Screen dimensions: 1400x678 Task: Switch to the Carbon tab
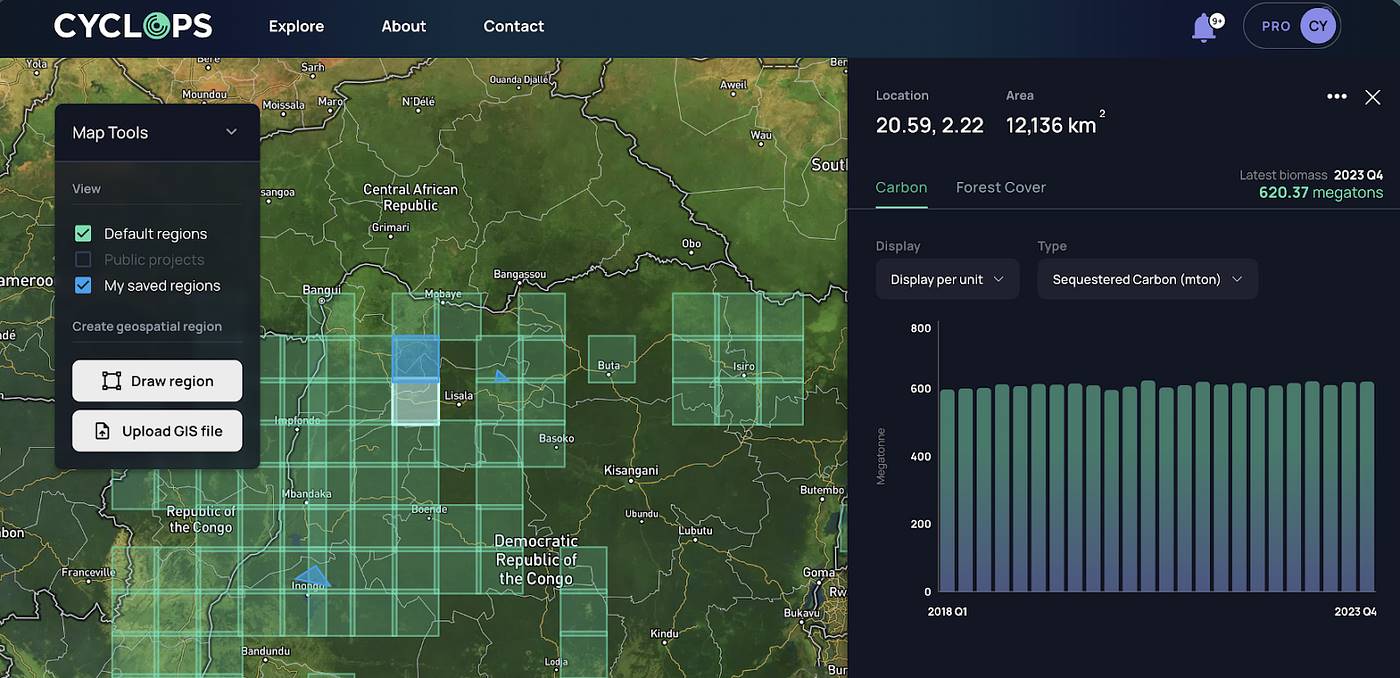point(901,187)
